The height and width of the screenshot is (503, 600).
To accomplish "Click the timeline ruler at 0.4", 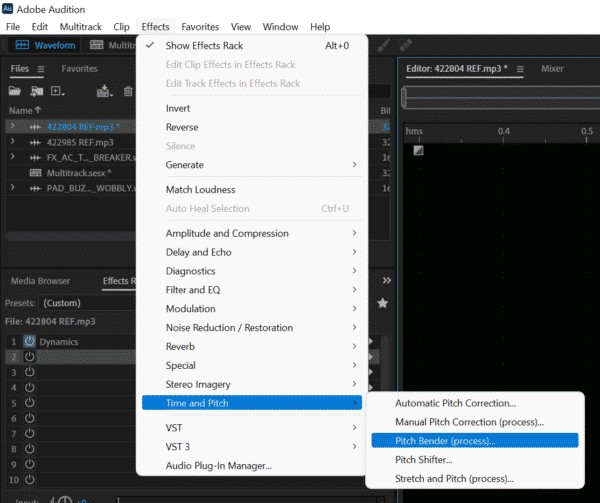I will click(x=504, y=132).
